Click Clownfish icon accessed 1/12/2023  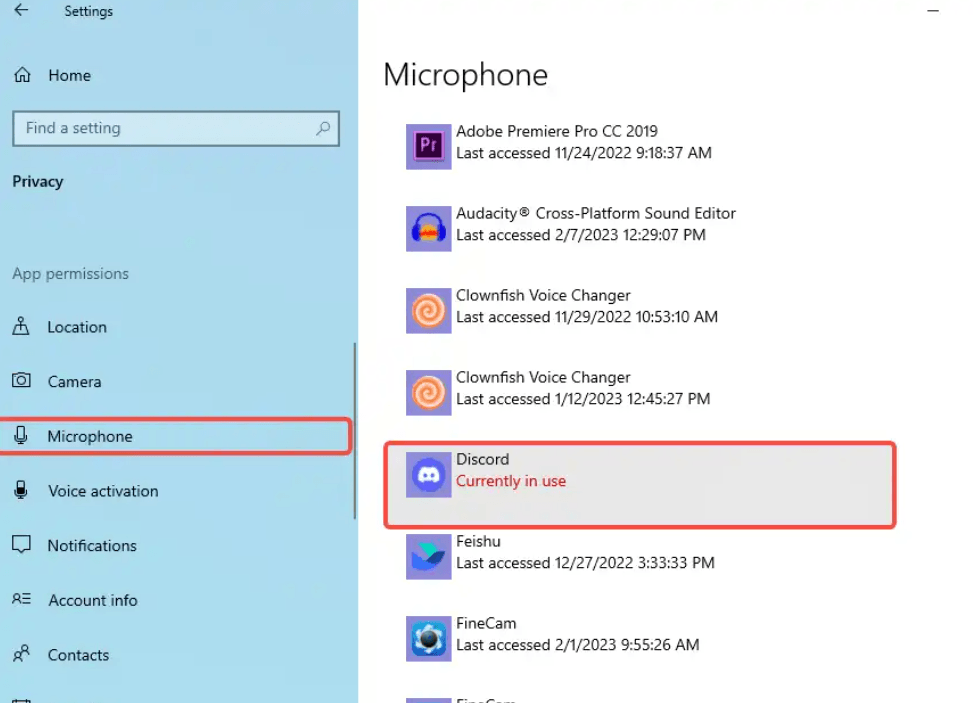click(429, 392)
